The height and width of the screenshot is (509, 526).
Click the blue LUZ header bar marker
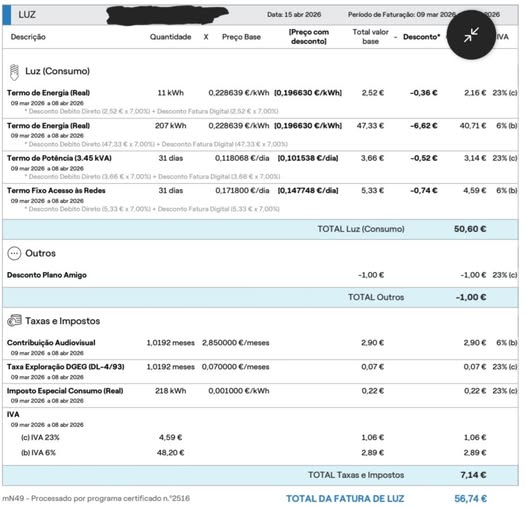6,15
